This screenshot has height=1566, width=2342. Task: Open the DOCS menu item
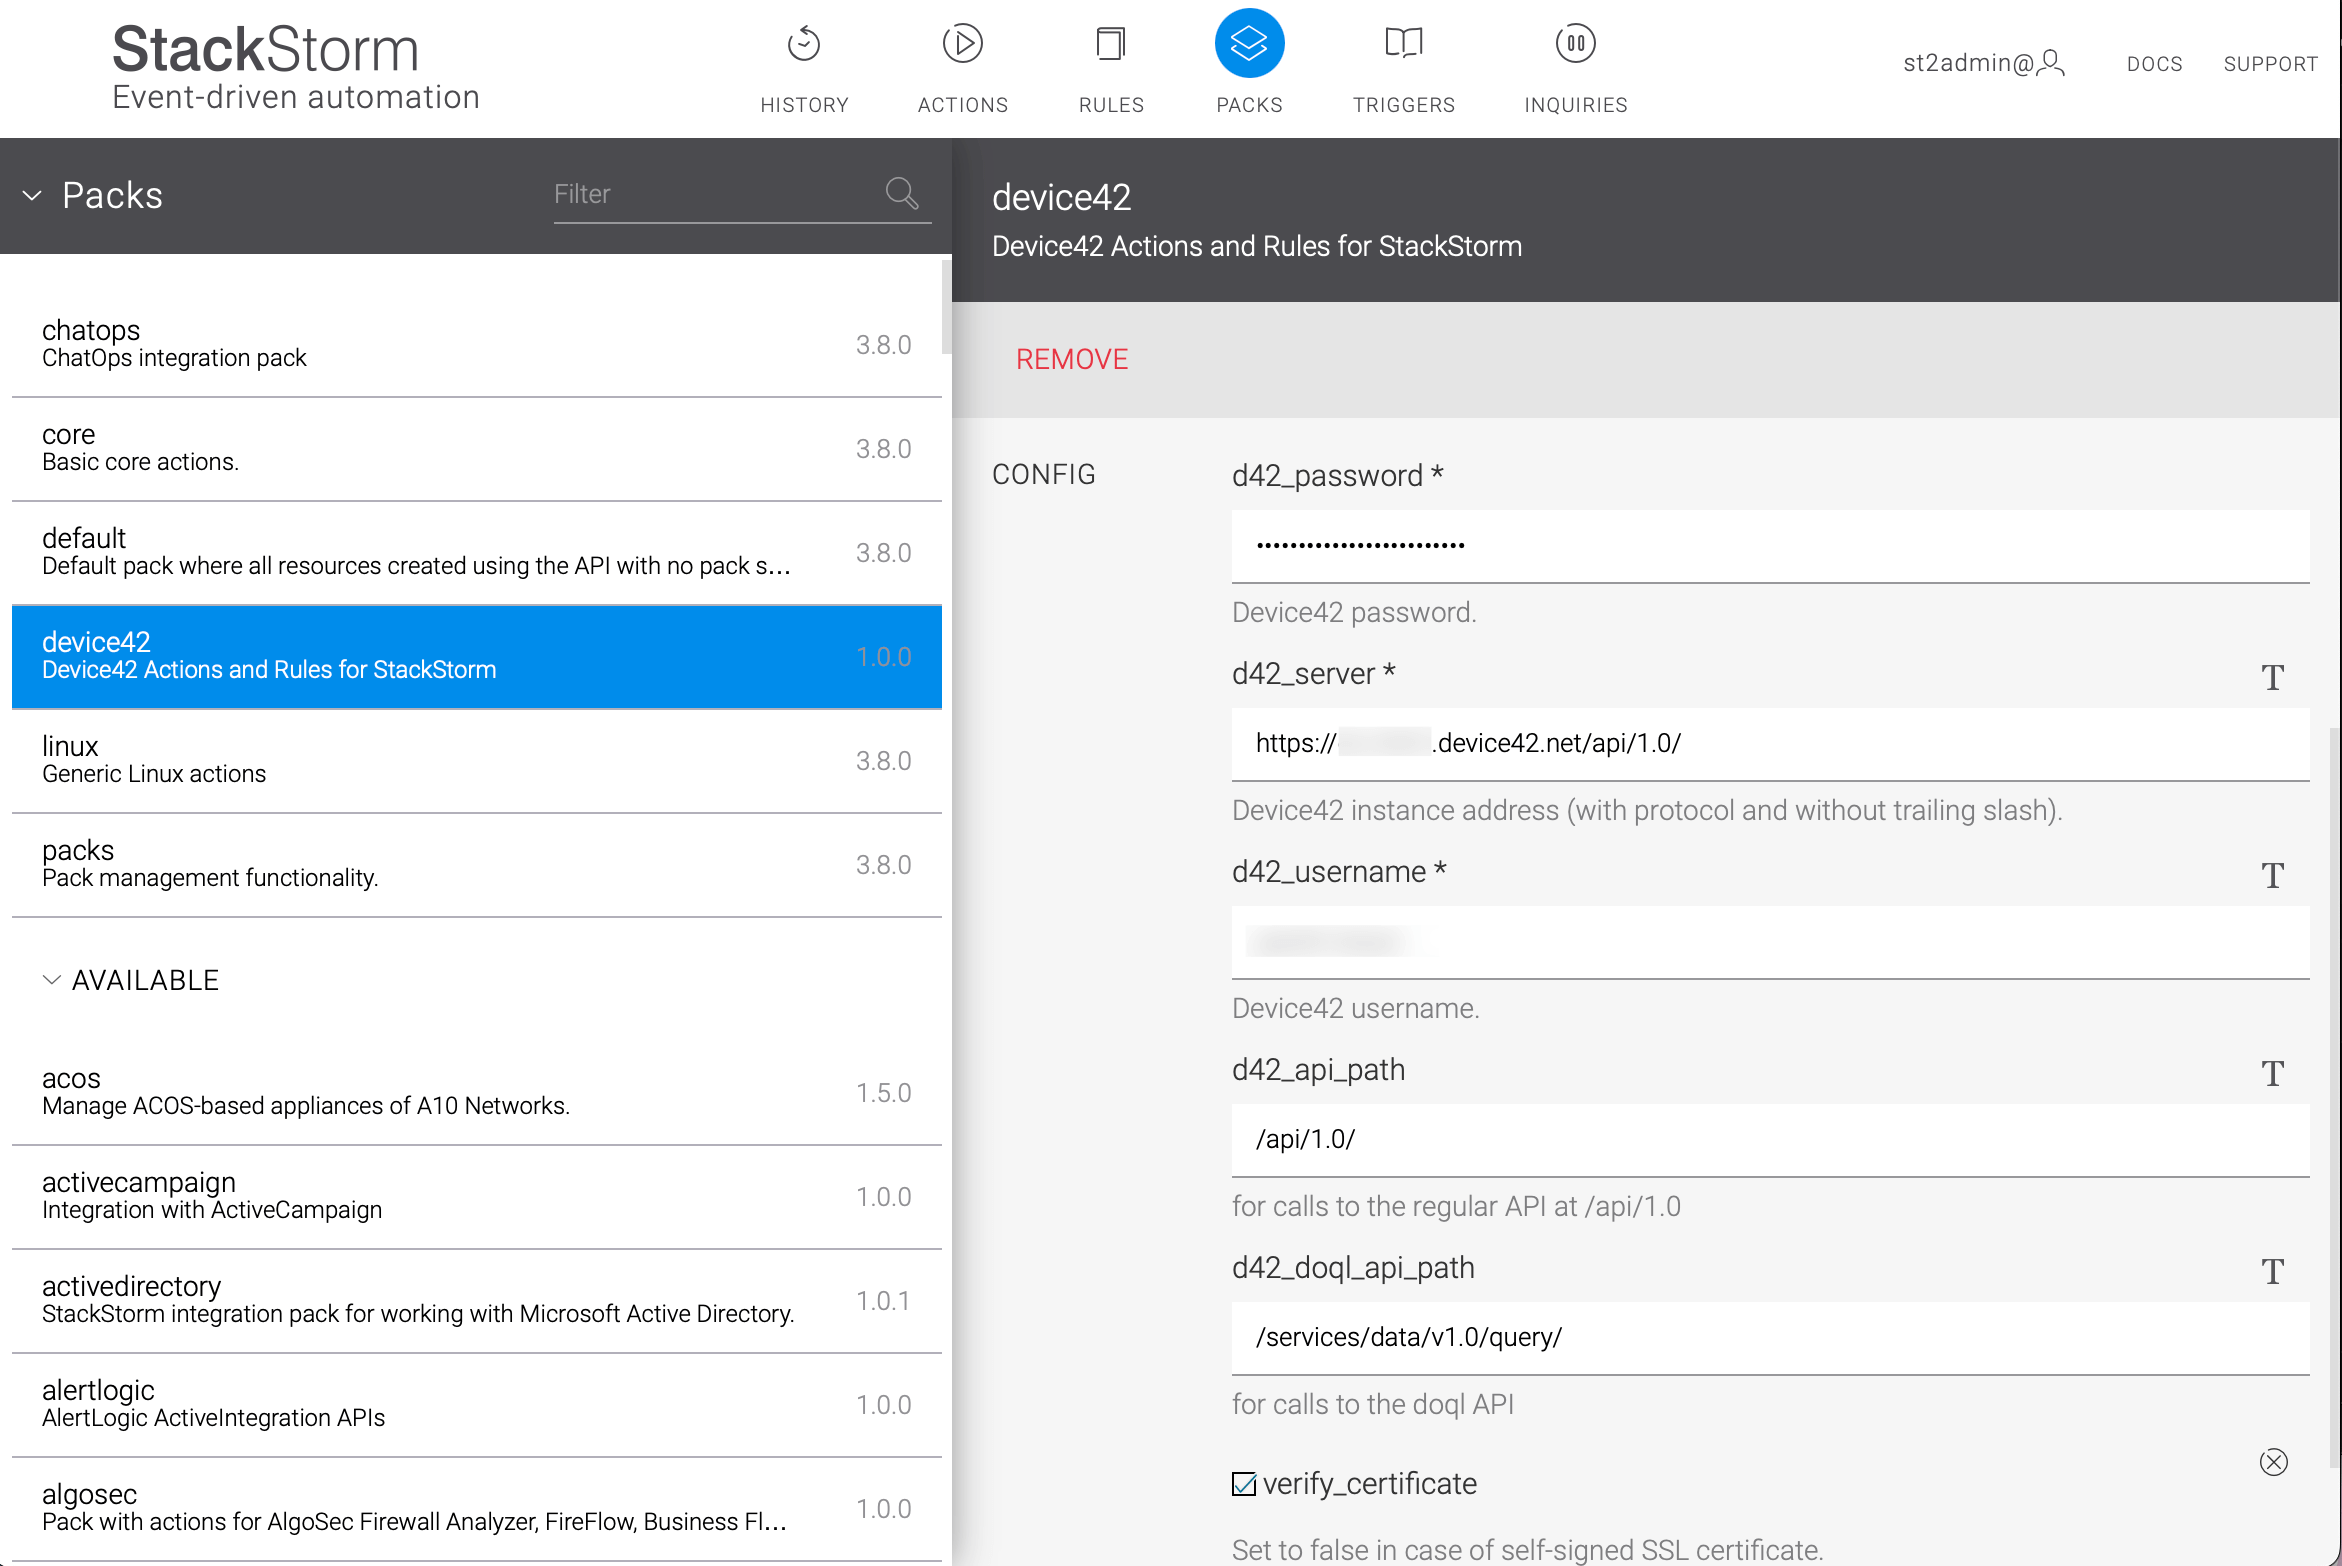click(2154, 63)
